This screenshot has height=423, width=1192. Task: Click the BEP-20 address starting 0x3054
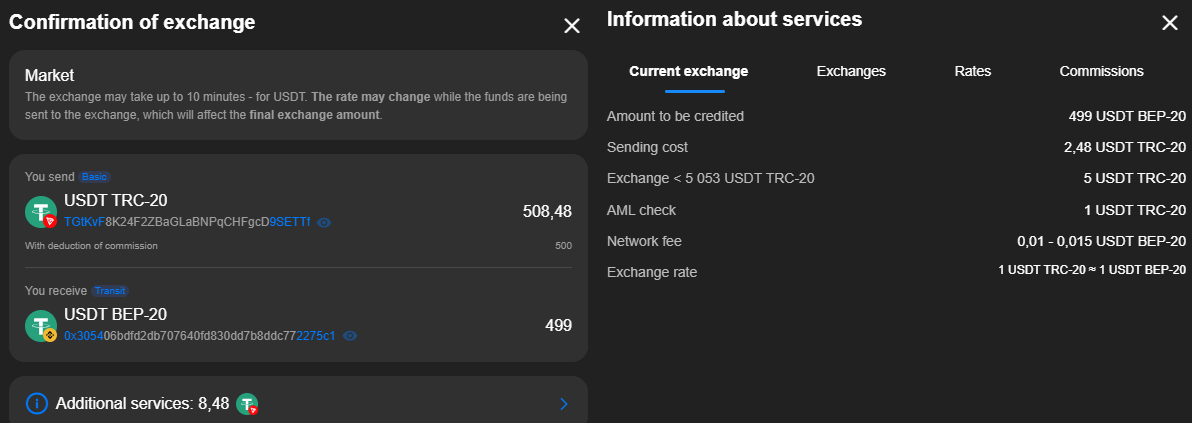200,336
